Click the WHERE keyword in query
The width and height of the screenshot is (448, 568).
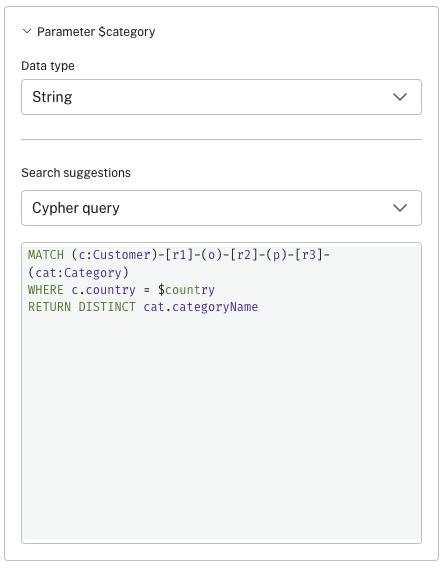click(x=46, y=290)
